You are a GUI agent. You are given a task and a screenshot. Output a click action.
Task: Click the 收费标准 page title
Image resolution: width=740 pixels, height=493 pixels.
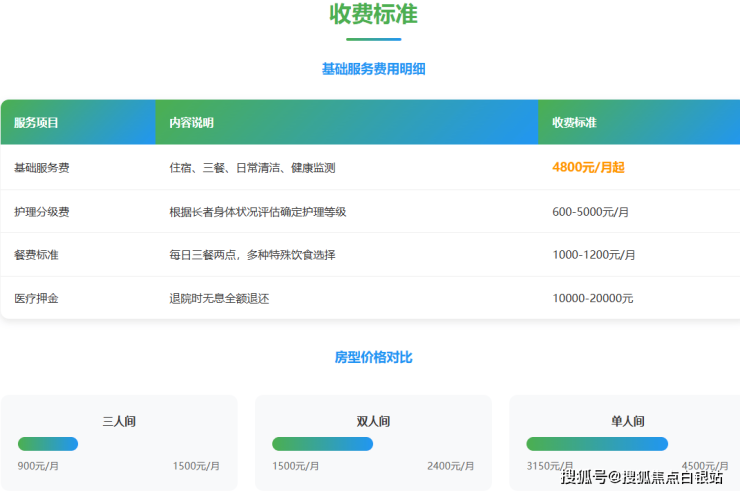pyautogui.click(x=373, y=15)
